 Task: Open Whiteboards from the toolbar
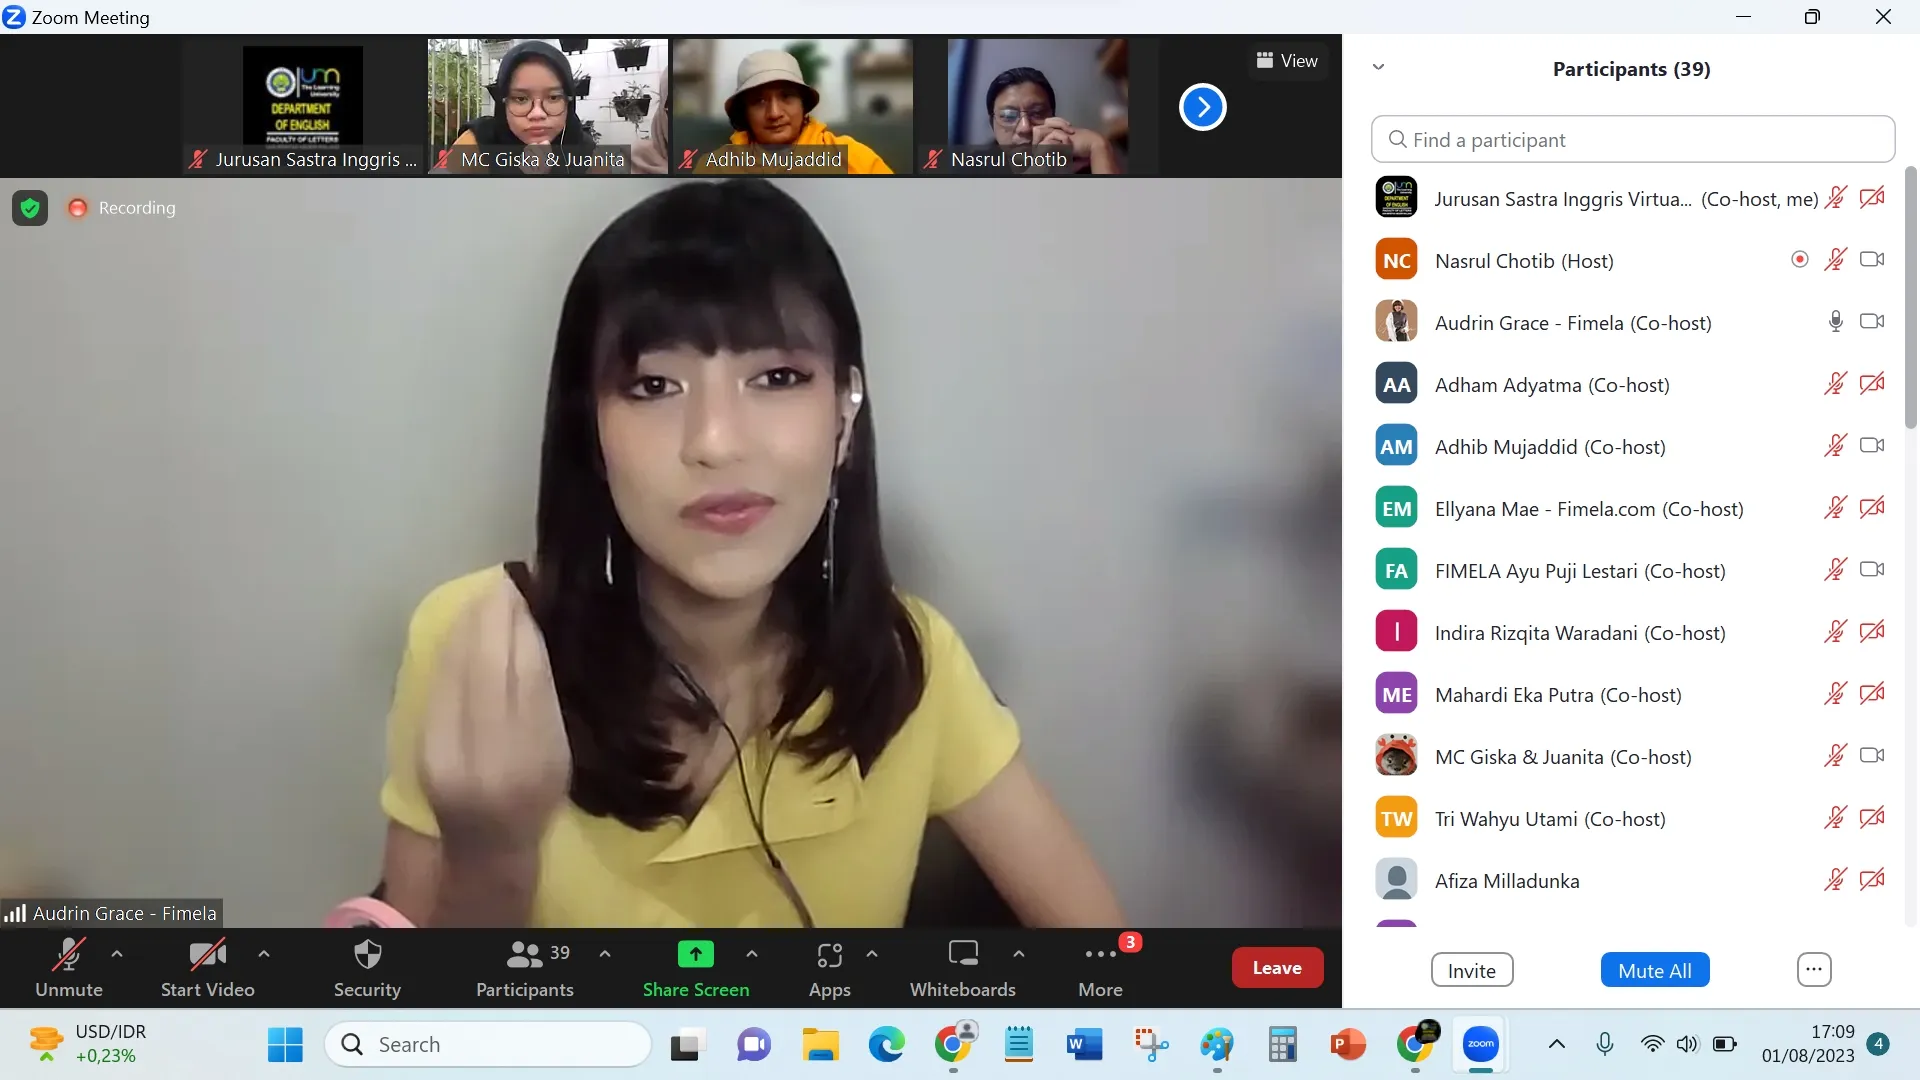click(x=962, y=968)
